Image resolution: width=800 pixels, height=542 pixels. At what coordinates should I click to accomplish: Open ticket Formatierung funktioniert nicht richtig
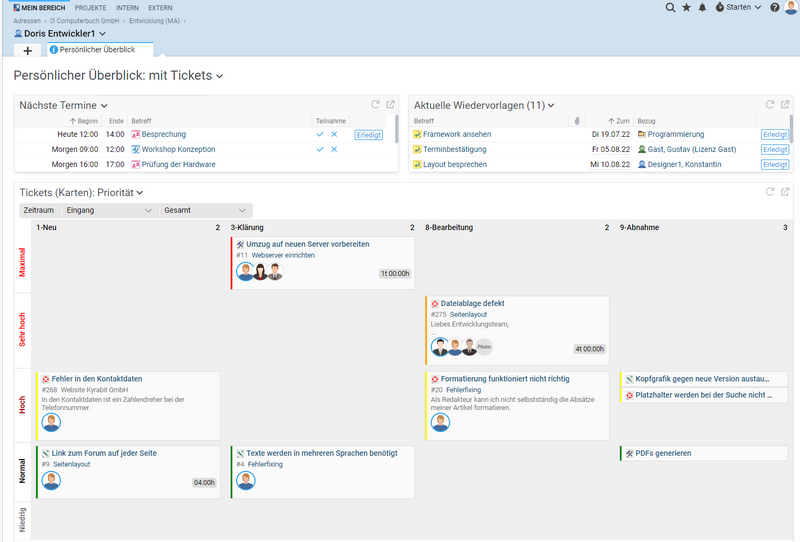[x=505, y=379]
